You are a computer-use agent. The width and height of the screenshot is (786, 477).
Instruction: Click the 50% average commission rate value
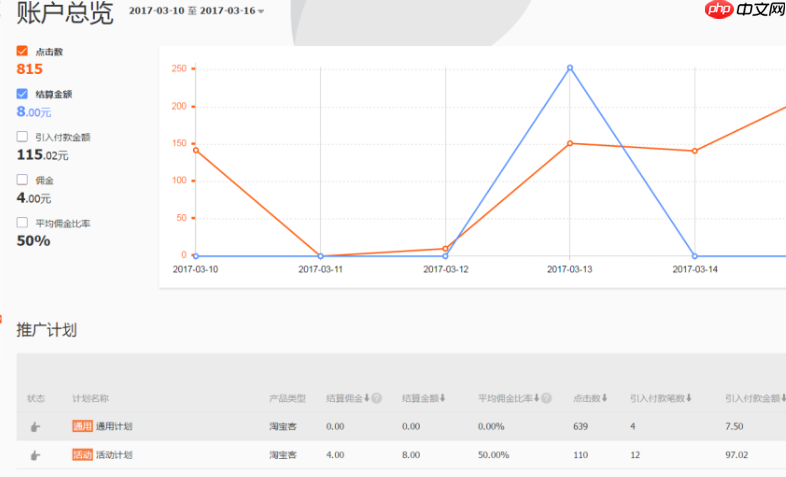click(33, 241)
